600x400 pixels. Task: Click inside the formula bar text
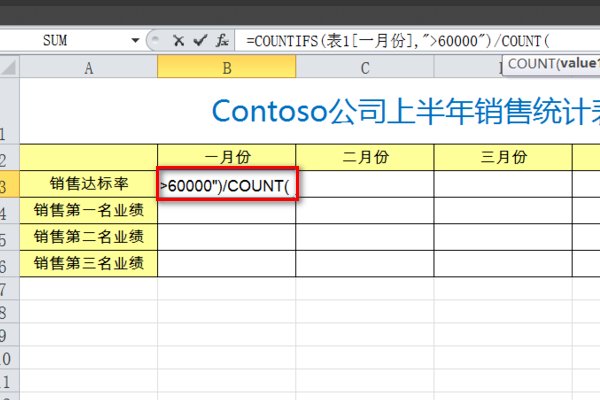click(398, 41)
